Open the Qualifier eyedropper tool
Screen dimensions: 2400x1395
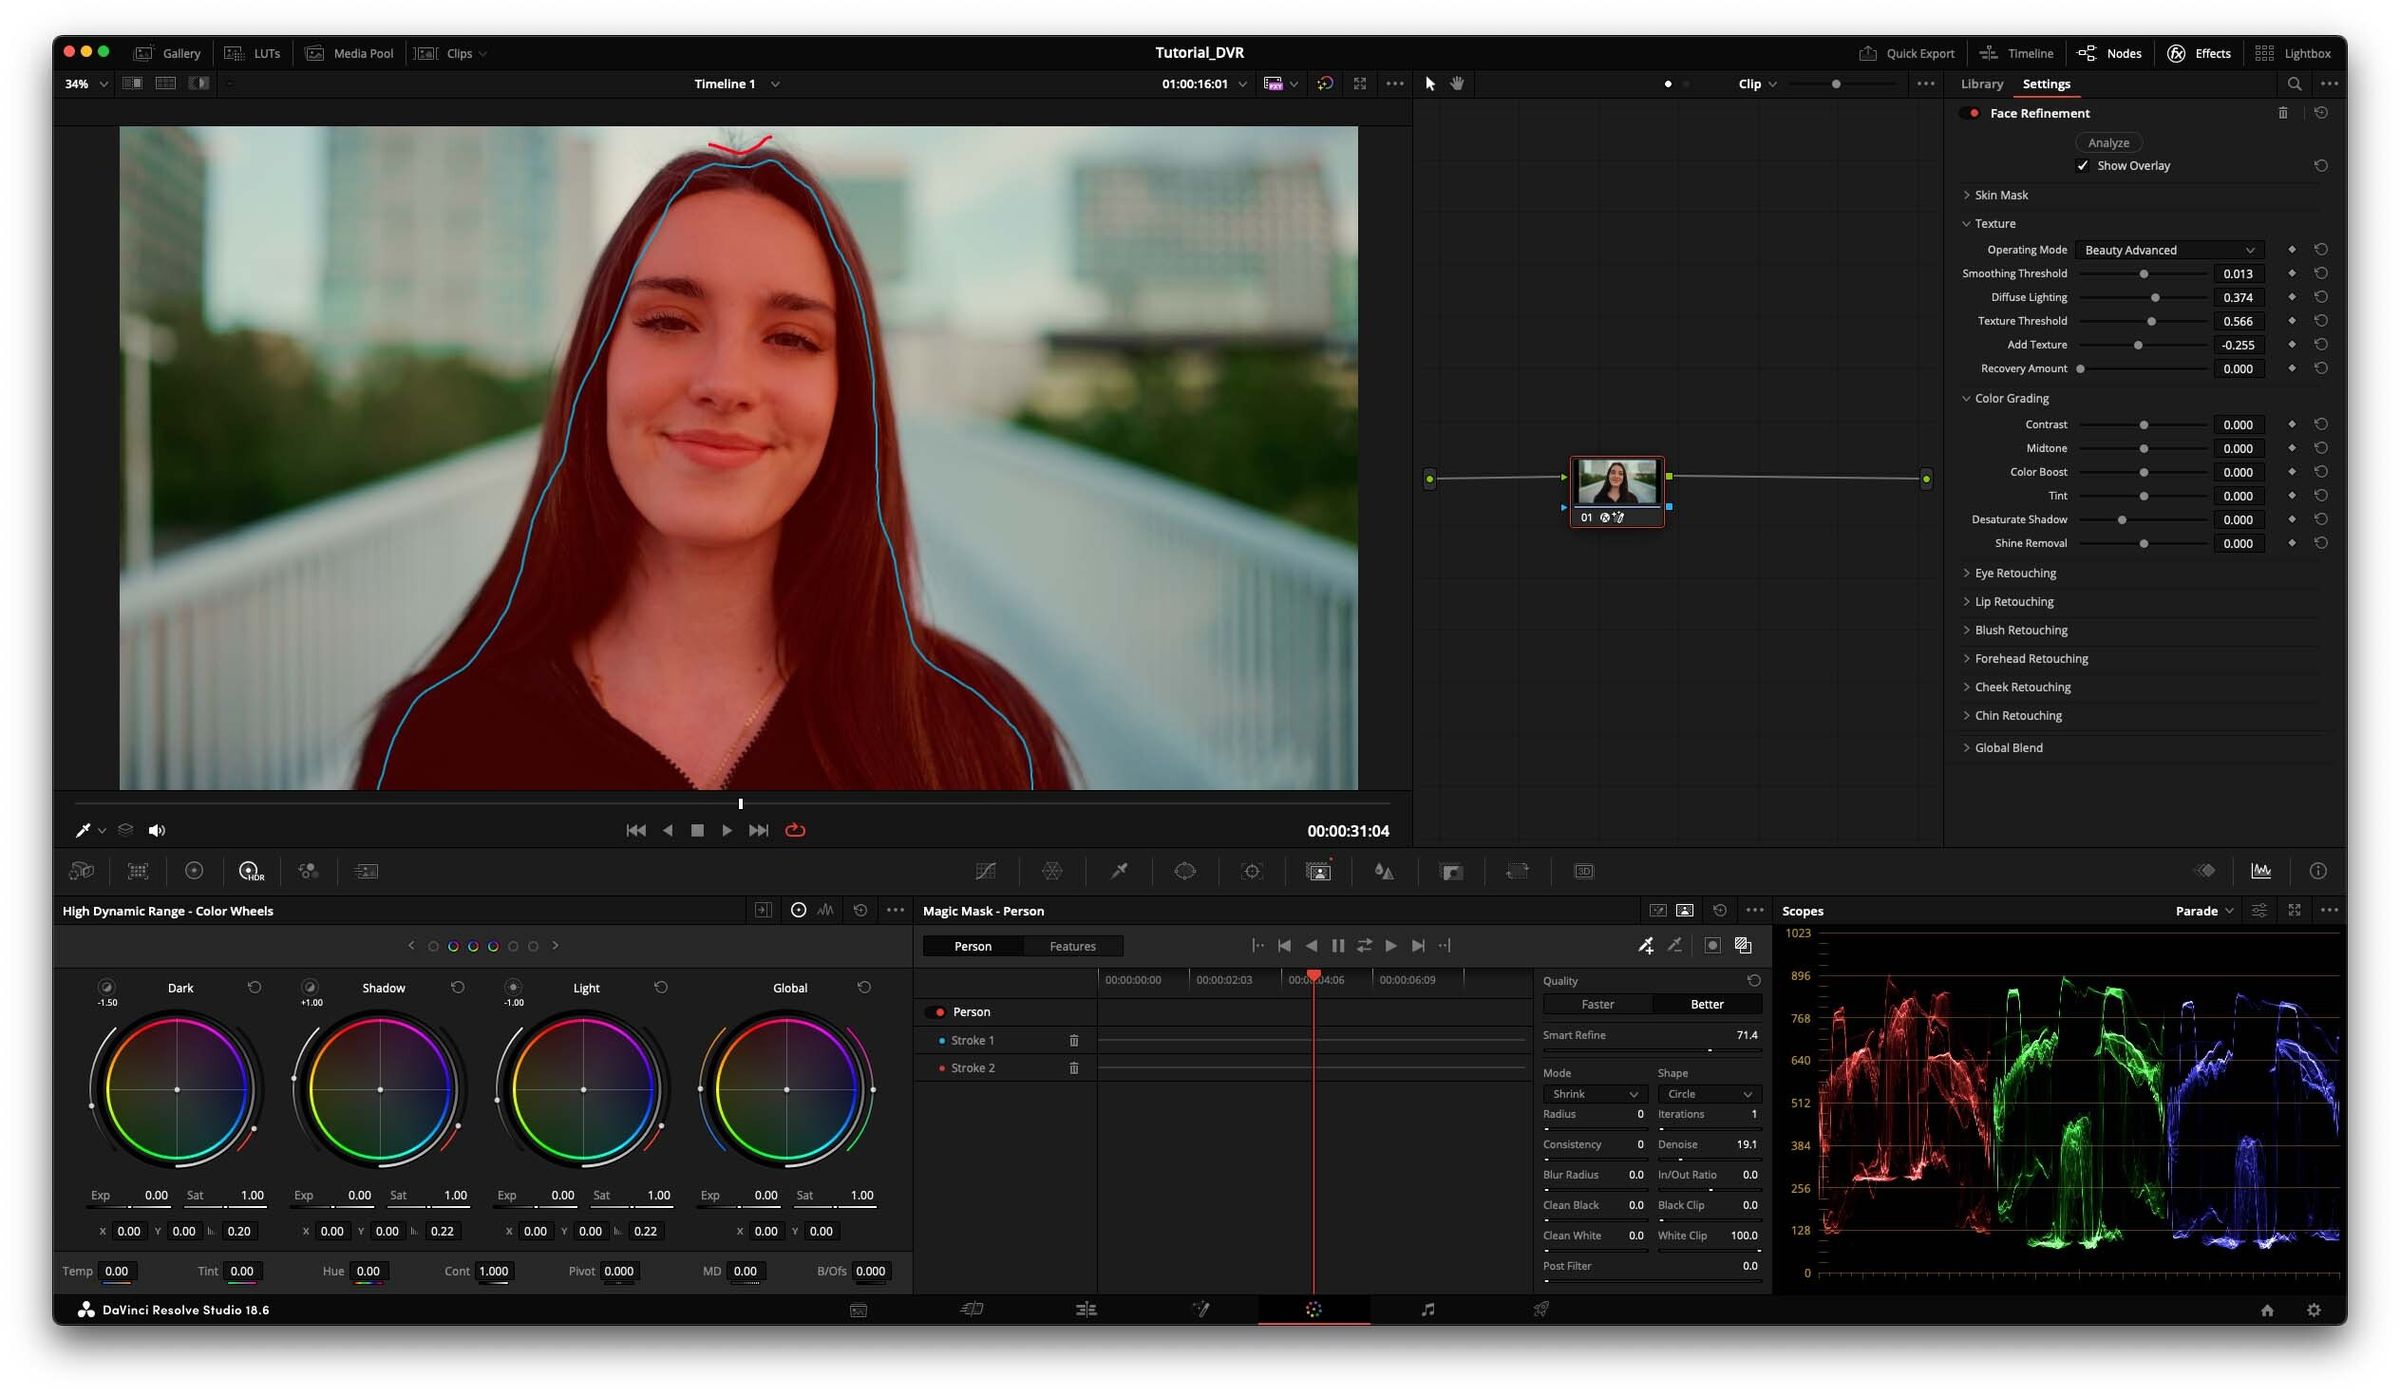[1119, 871]
